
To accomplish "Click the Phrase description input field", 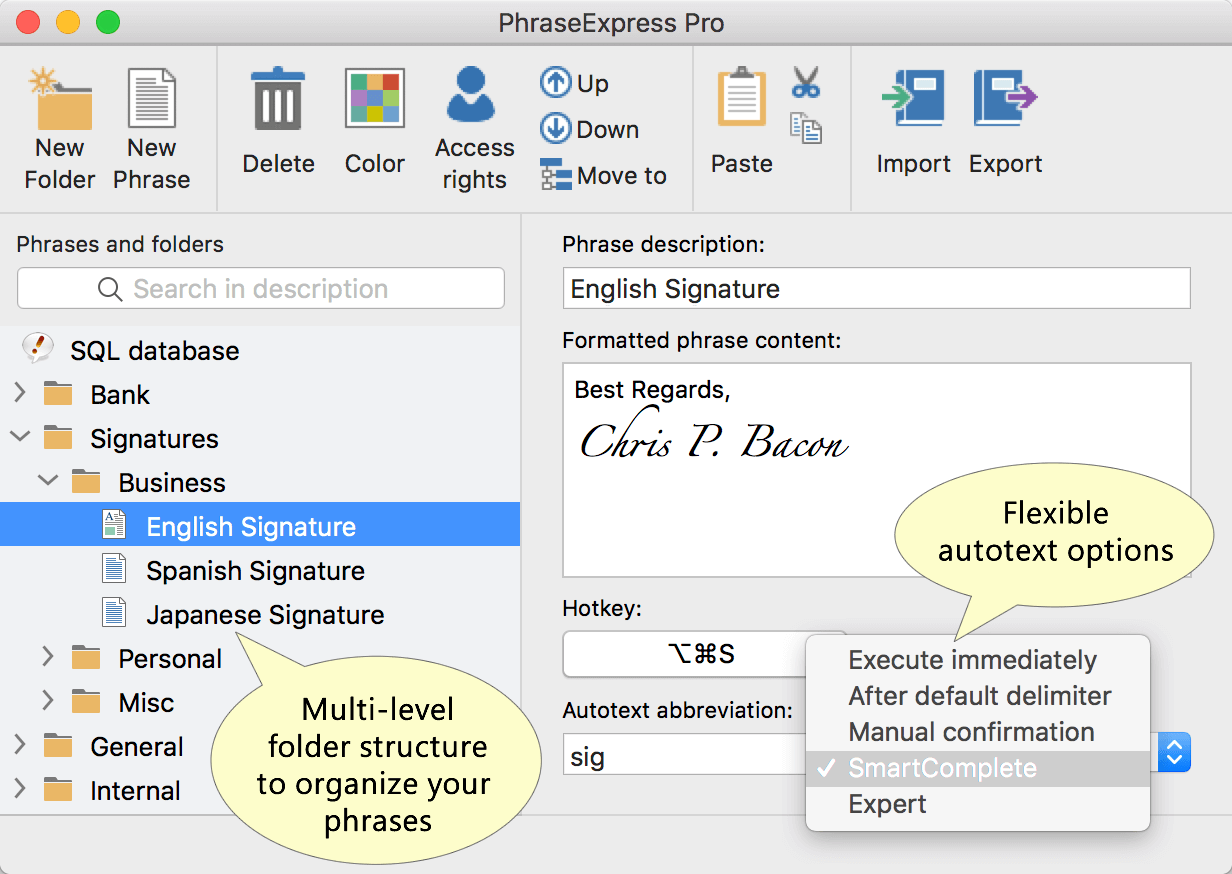I will (x=876, y=288).
